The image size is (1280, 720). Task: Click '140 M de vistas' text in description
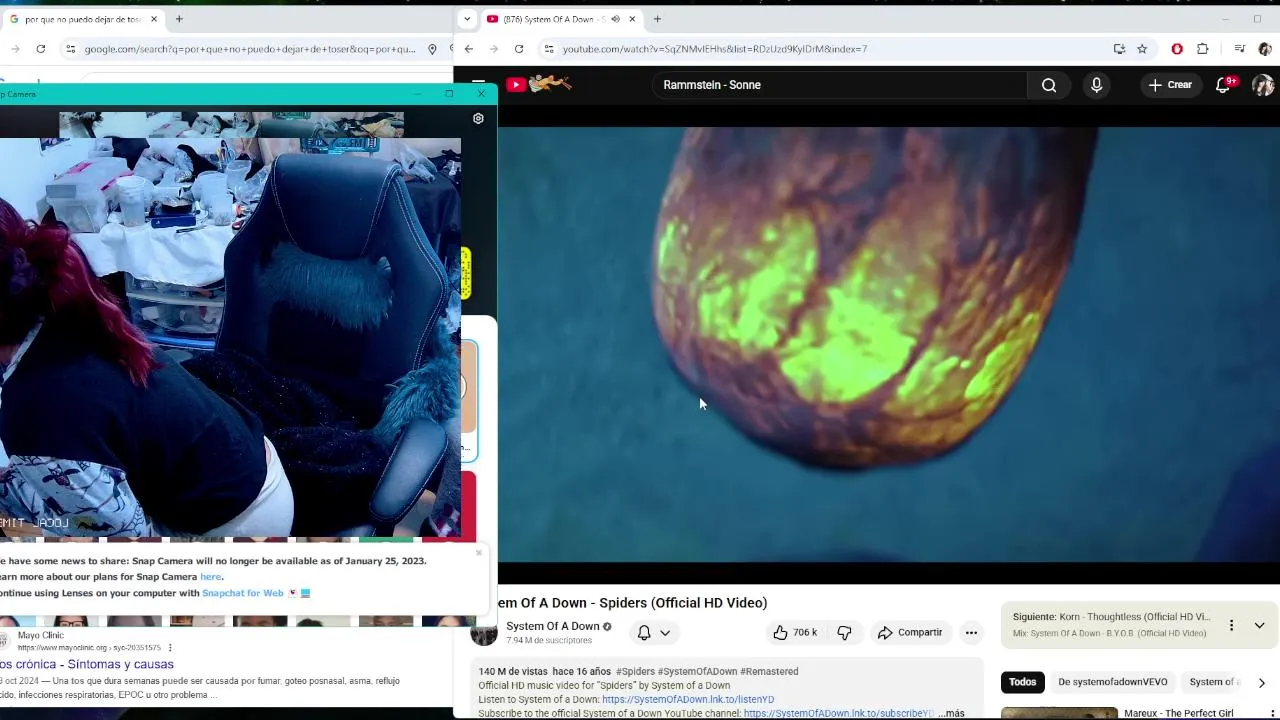[x=513, y=672]
